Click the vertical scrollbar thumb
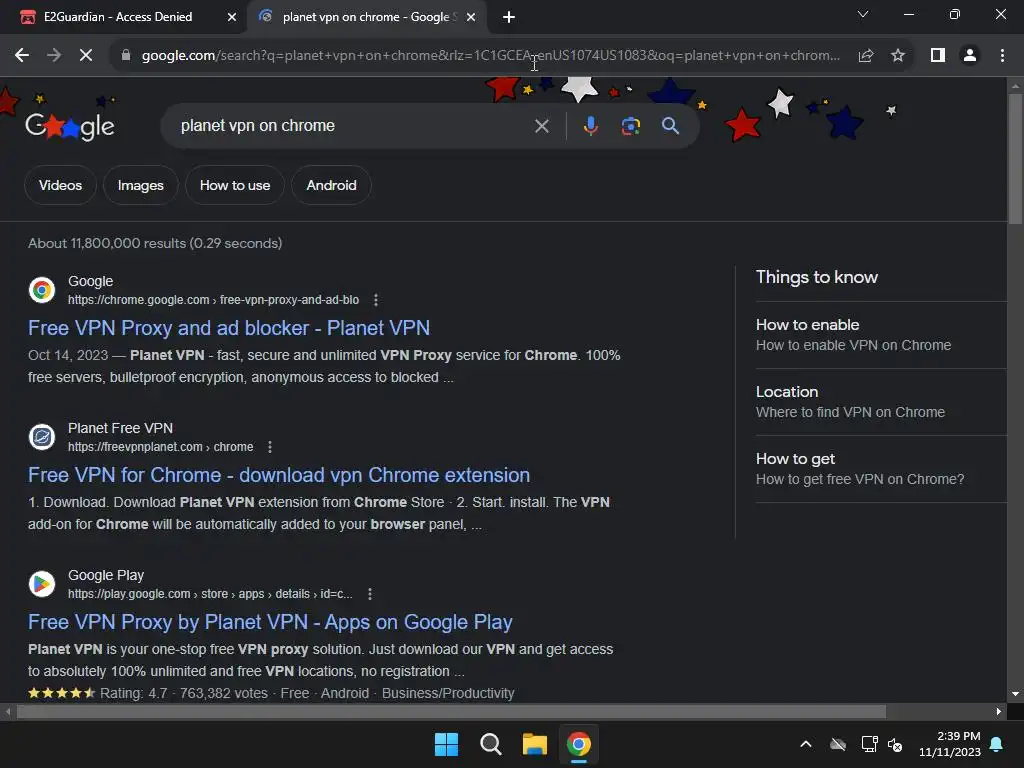1024x768 pixels. point(1015,159)
